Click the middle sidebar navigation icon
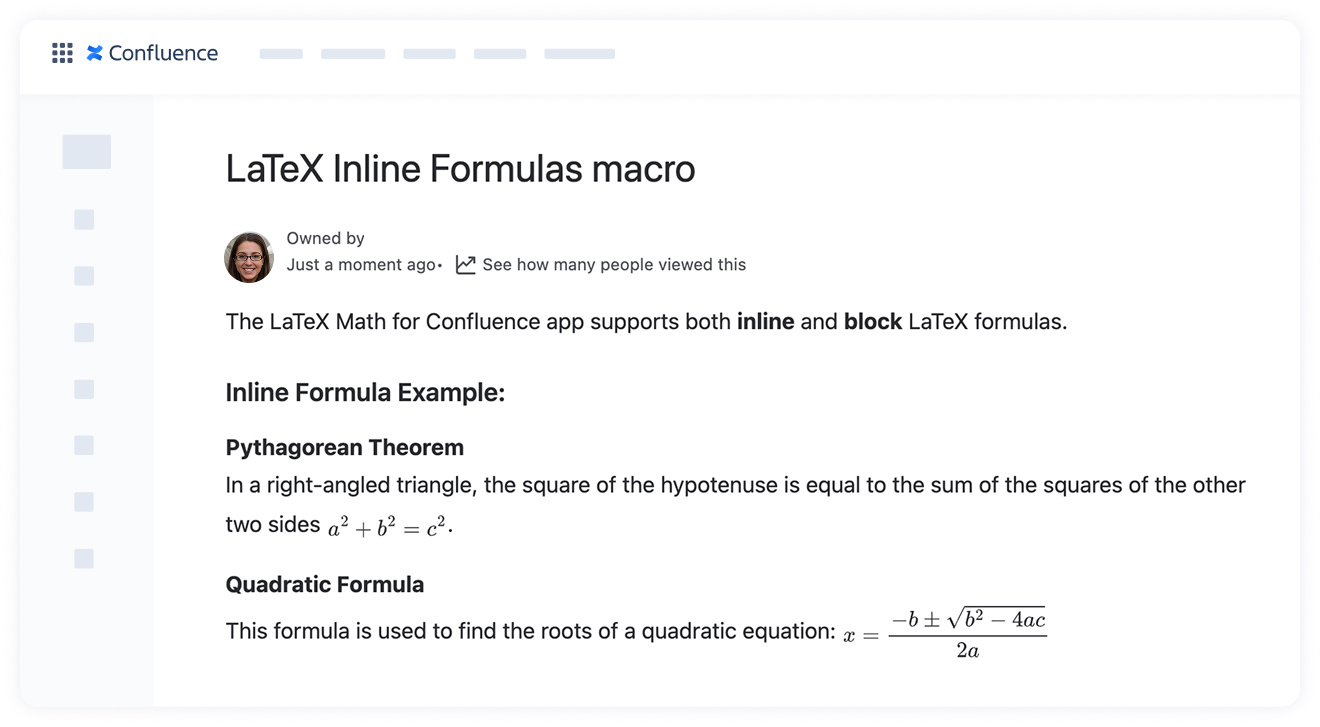 [x=84, y=389]
